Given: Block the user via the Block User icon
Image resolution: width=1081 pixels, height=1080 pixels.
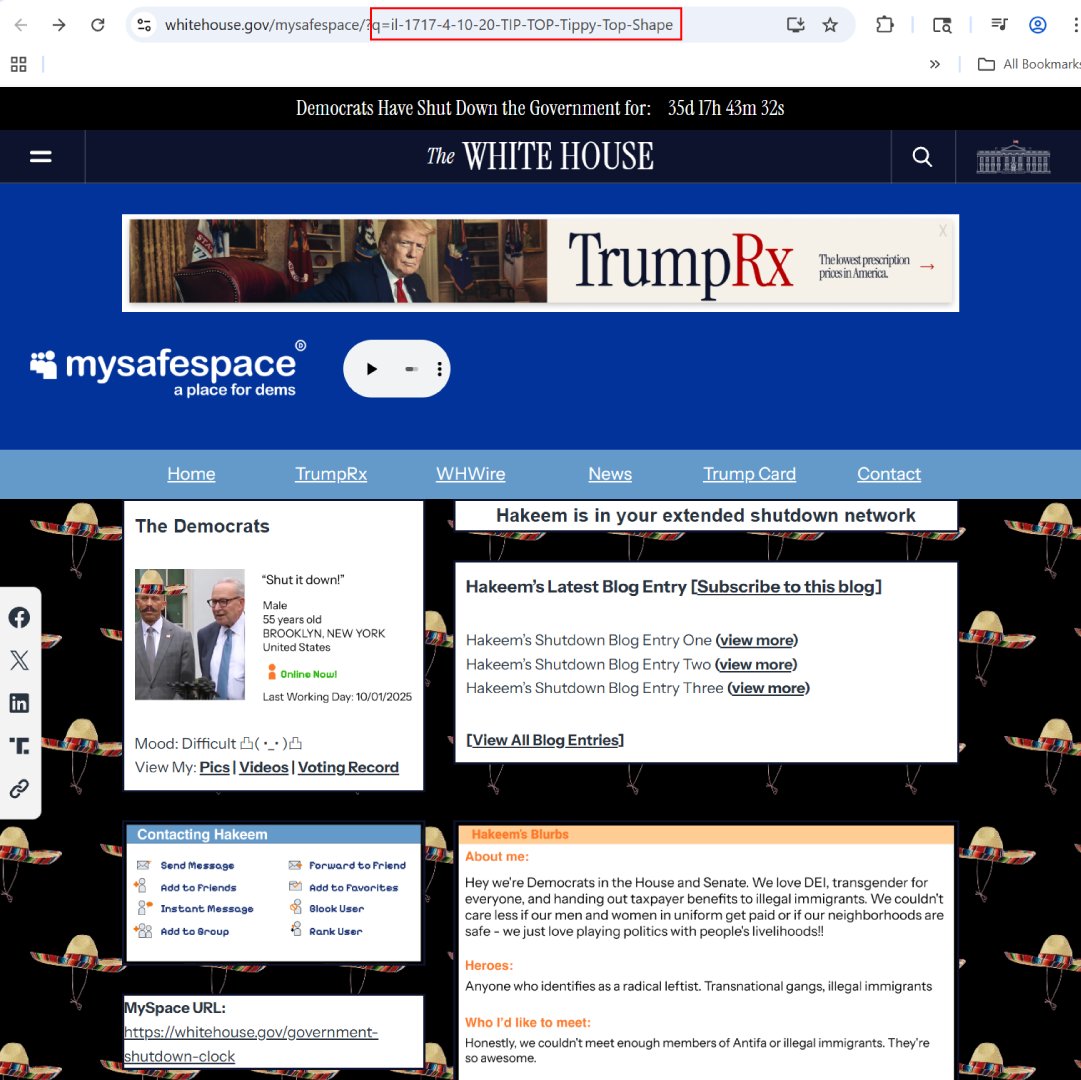Looking at the screenshot, I should (297, 908).
